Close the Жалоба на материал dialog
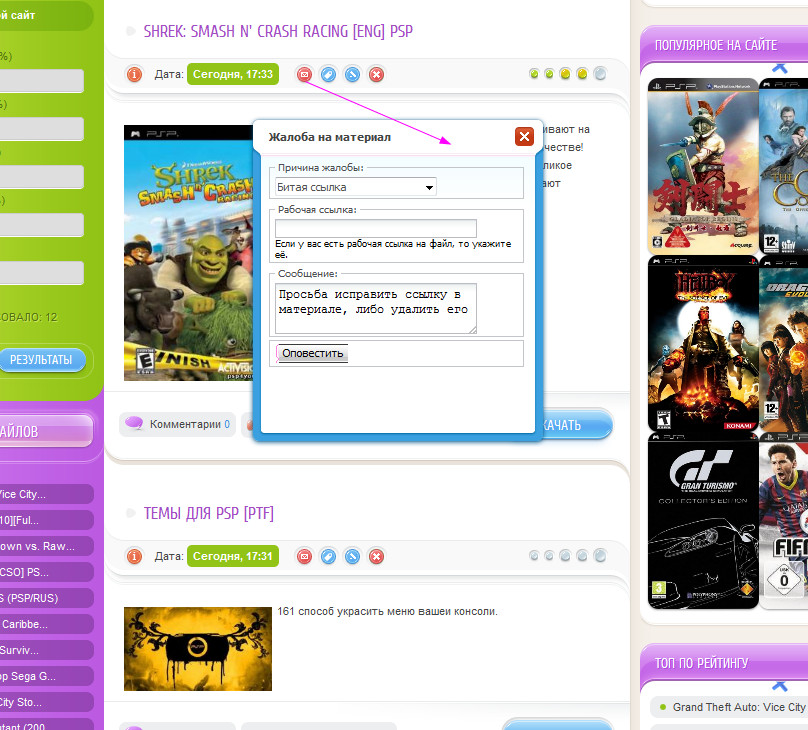 pyautogui.click(x=524, y=137)
